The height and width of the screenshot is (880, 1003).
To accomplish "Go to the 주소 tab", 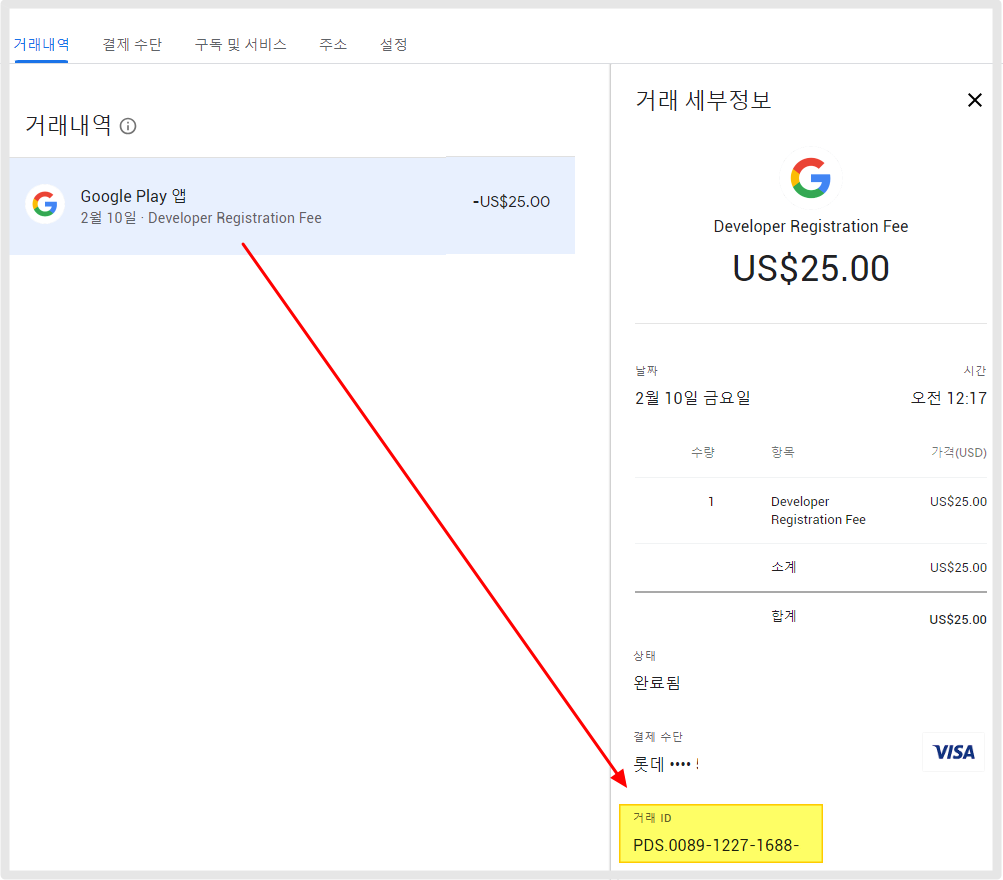I will point(333,45).
